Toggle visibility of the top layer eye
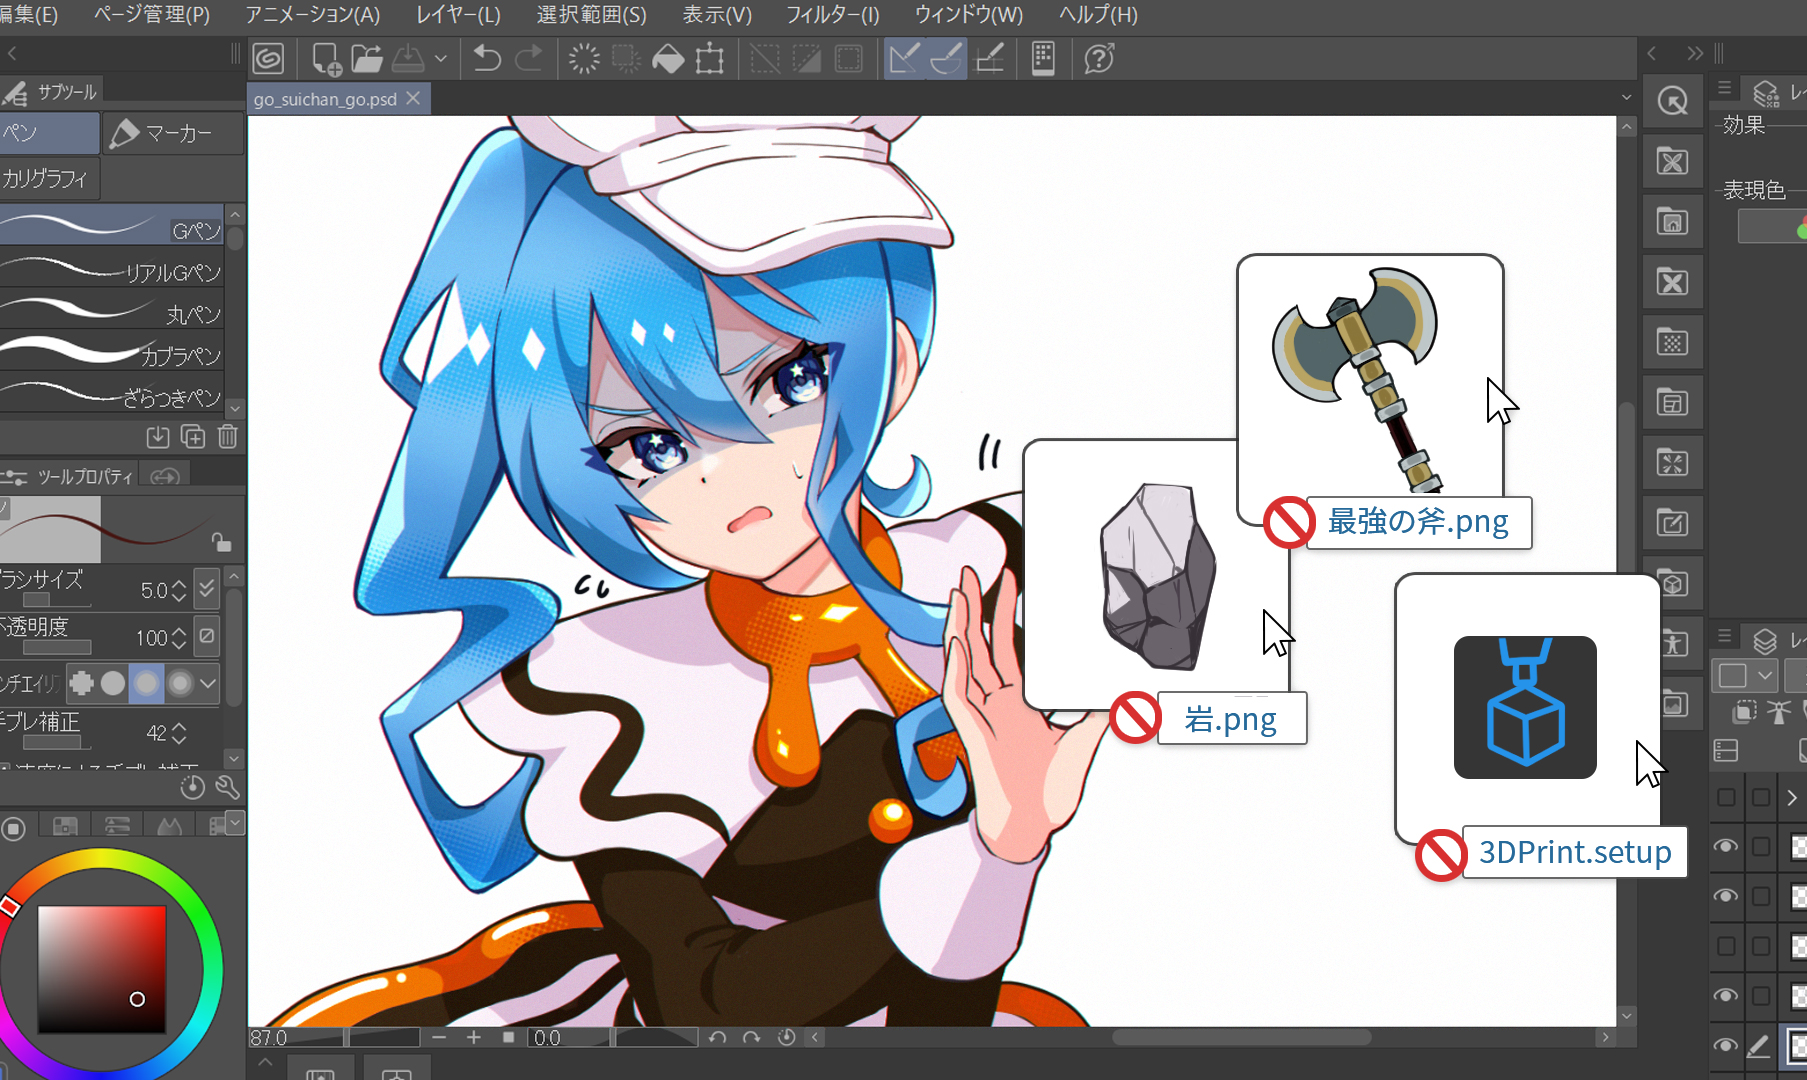This screenshot has height=1080, width=1807. pyautogui.click(x=1725, y=846)
